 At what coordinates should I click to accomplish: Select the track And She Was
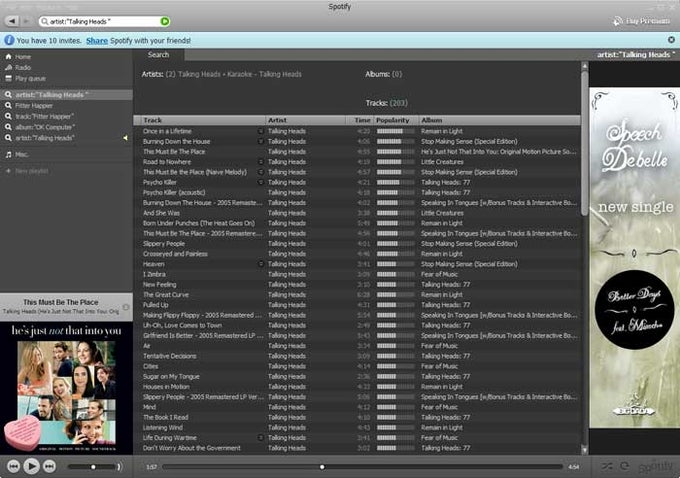pyautogui.click(x=161, y=213)
